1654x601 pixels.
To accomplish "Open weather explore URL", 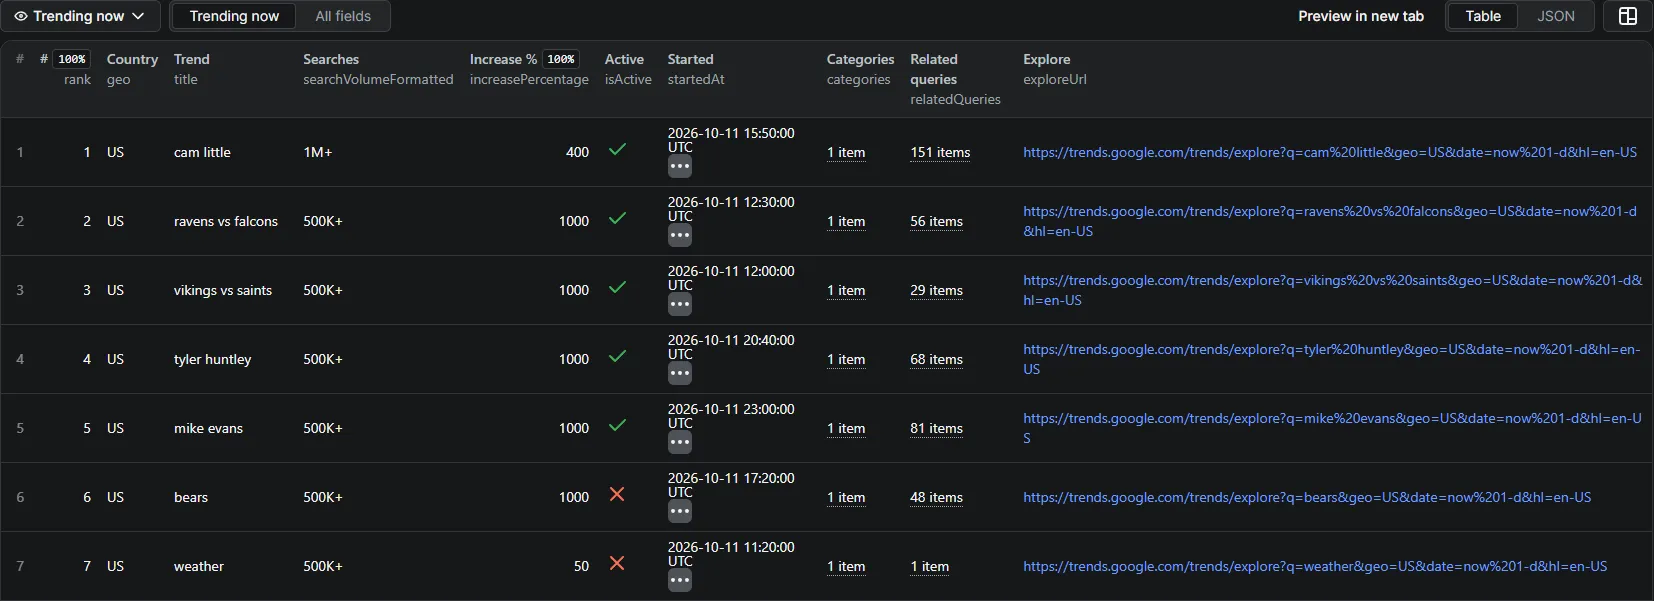I will tap(1315, 567).
